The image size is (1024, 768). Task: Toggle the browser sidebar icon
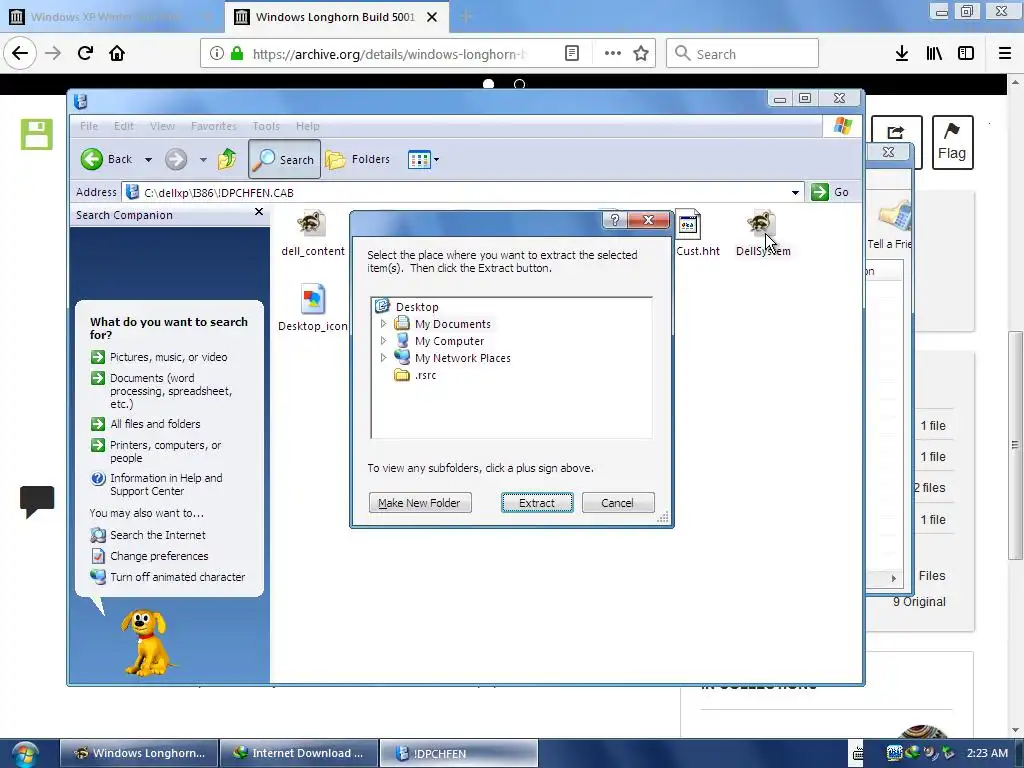click(x=966, y=54)
